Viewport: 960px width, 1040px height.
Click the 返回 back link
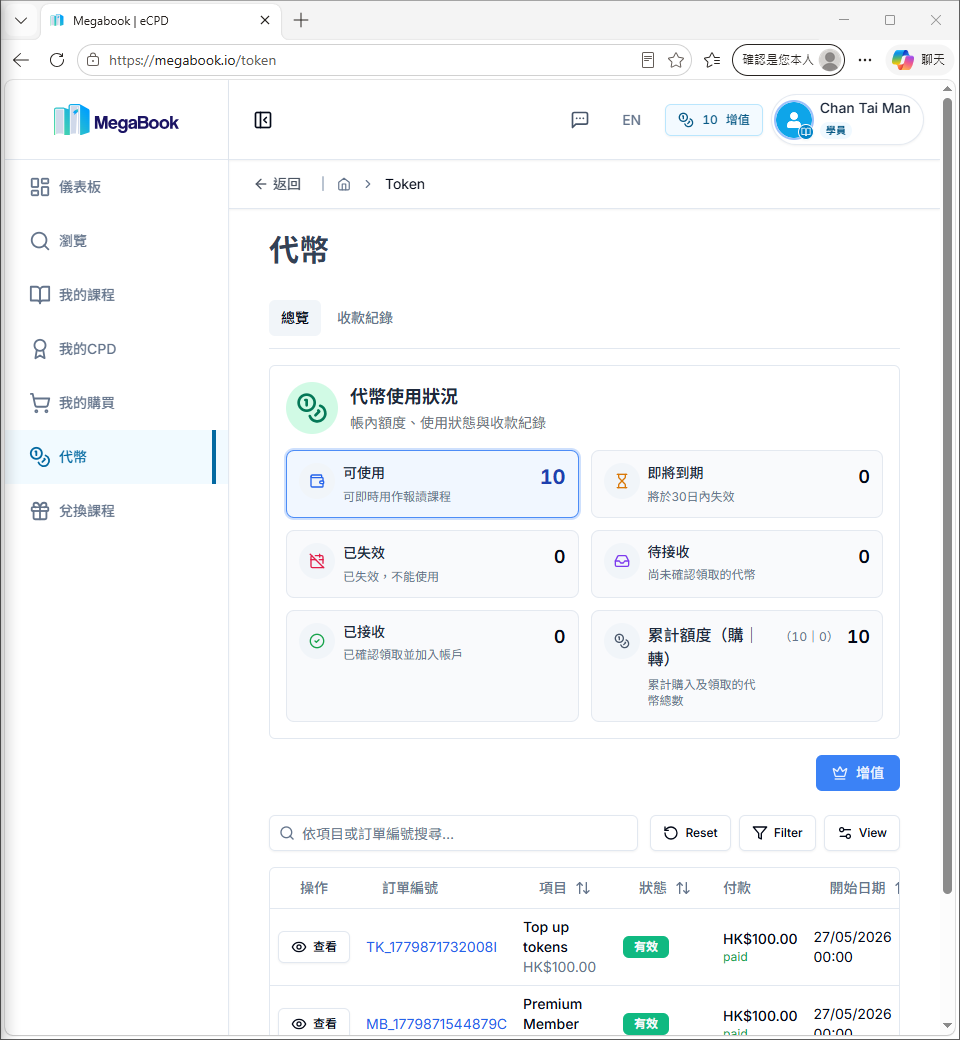click(x=278, y=184)
